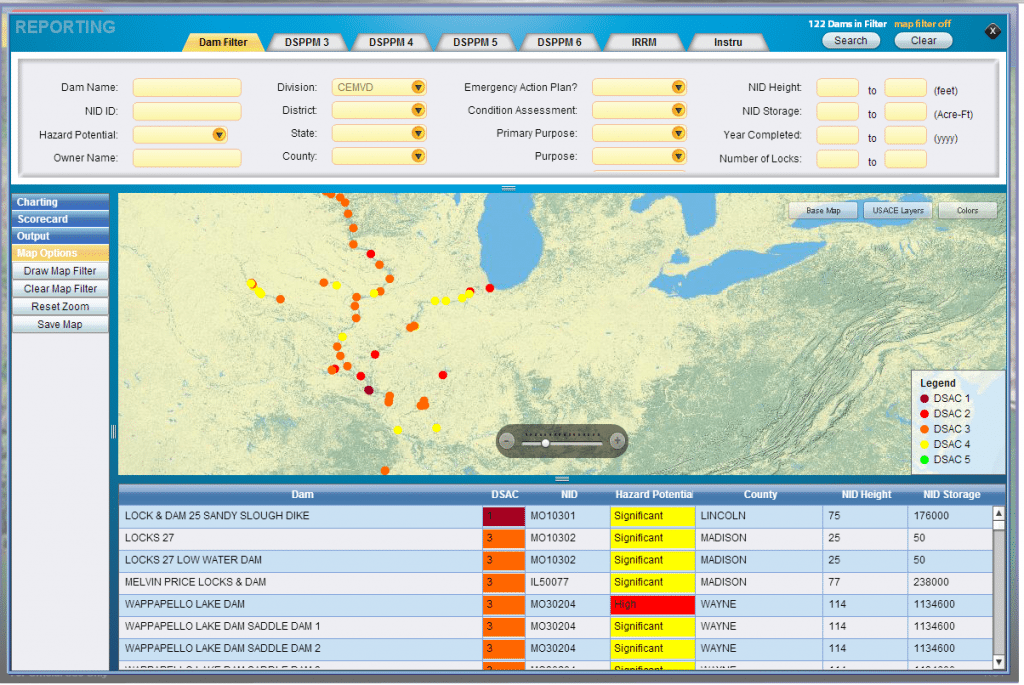Expand the Hazard Potential dropdown
This screenshot has width=1024, height=685.
point(218,134)
